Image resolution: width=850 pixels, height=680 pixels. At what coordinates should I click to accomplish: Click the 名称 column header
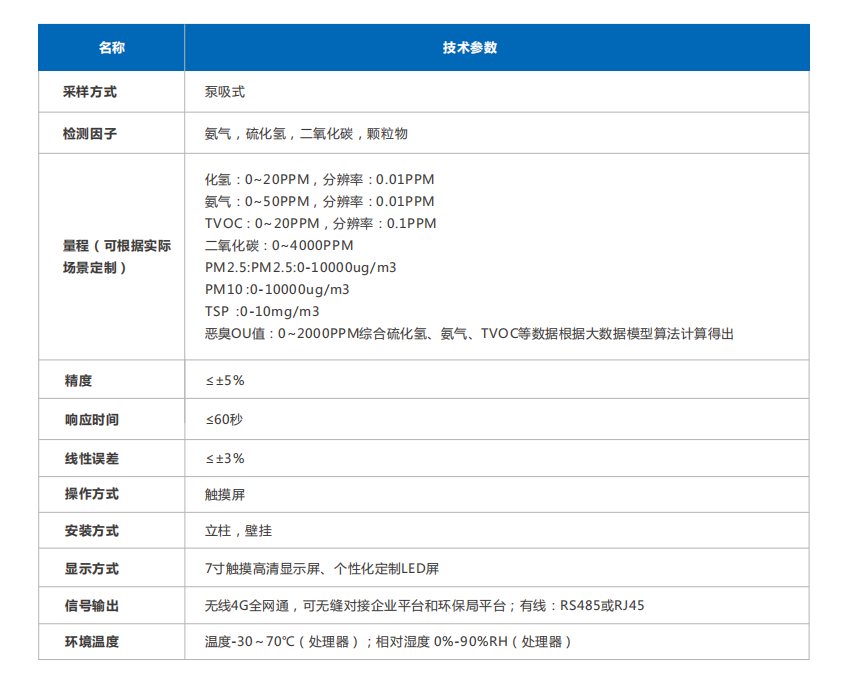pos(111,47)
